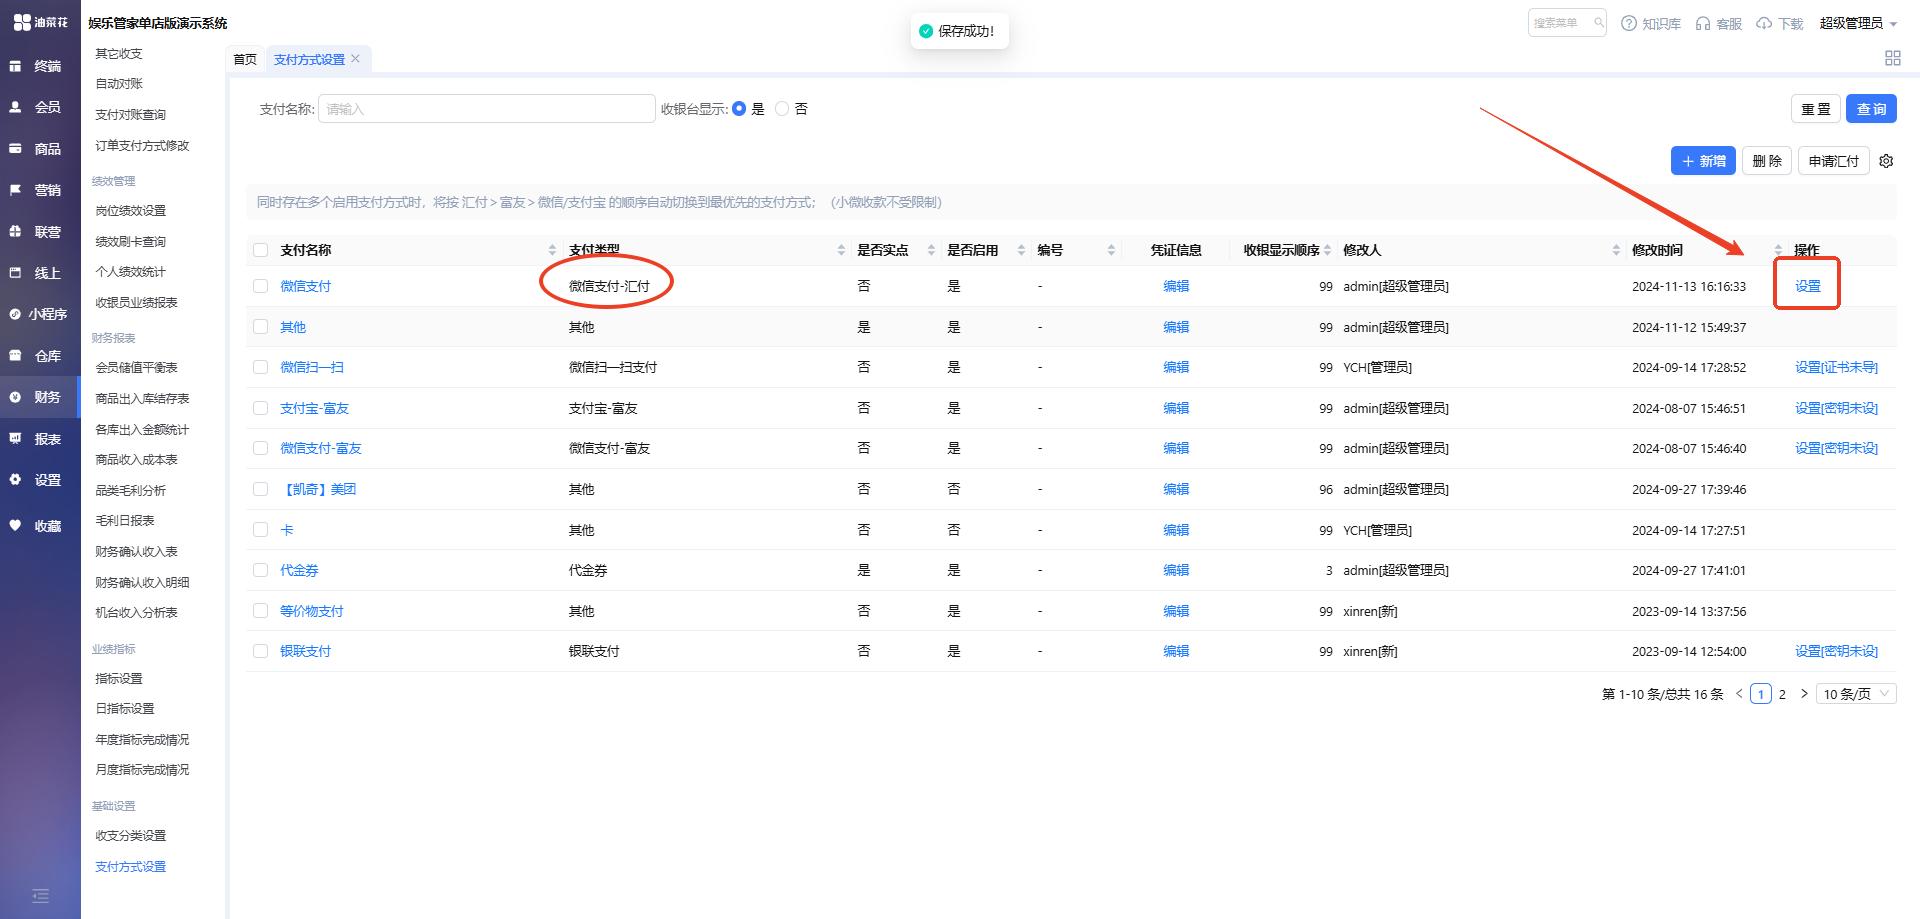1920x919 pixels.
Task: Click the 删除 button
Action: 1767,161
